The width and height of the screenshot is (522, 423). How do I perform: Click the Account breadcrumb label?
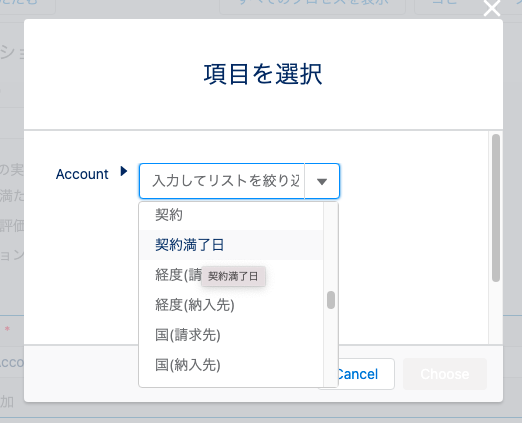coord(82,174)
